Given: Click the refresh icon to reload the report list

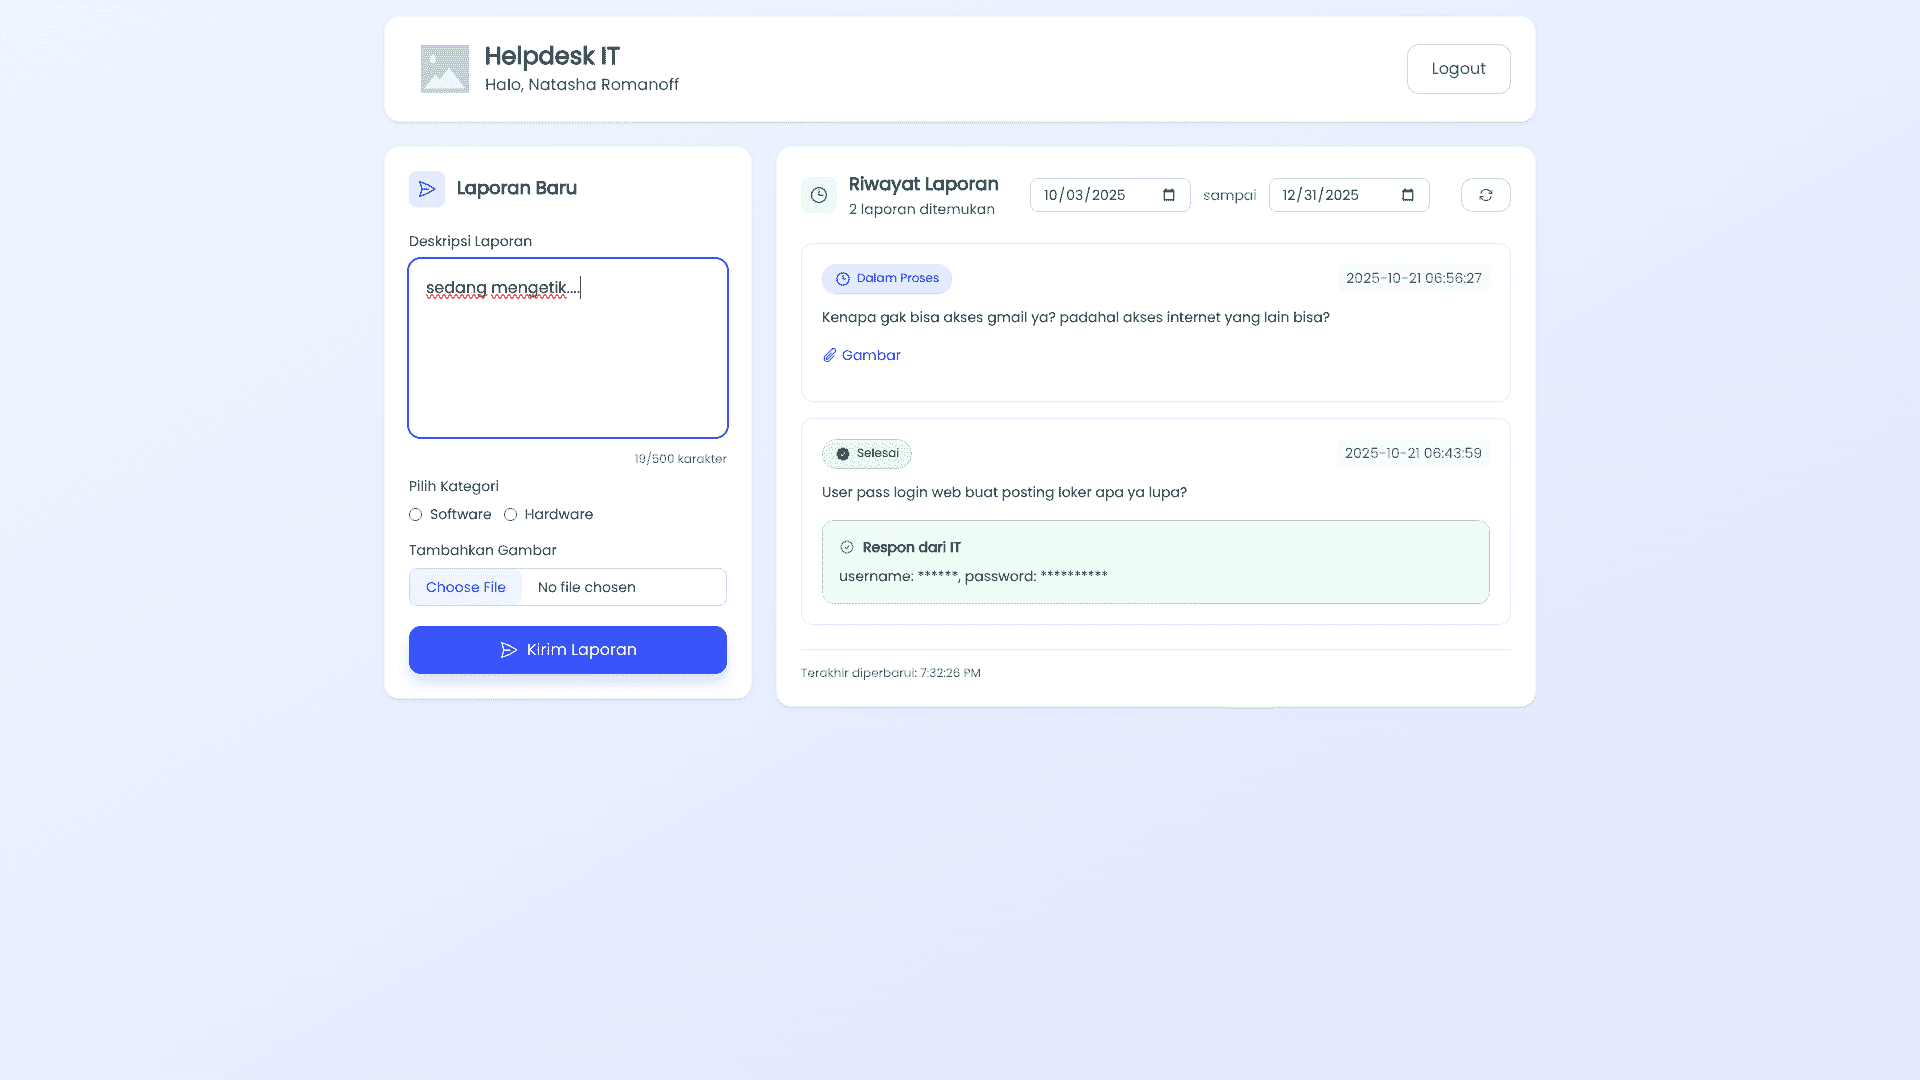Looking at the screenshot, I should coord(1485,195).
